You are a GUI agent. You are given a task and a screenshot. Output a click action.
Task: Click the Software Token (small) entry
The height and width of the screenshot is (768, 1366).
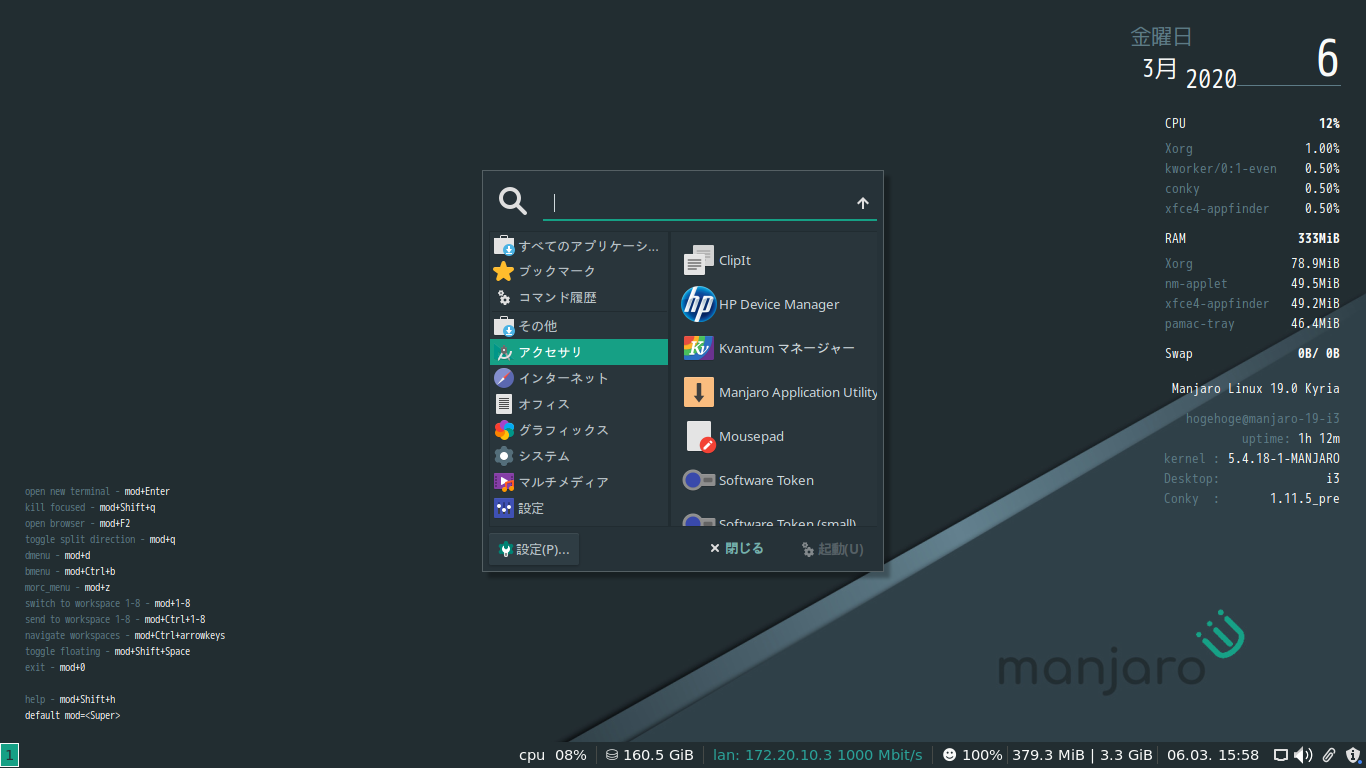pos(775,516)
